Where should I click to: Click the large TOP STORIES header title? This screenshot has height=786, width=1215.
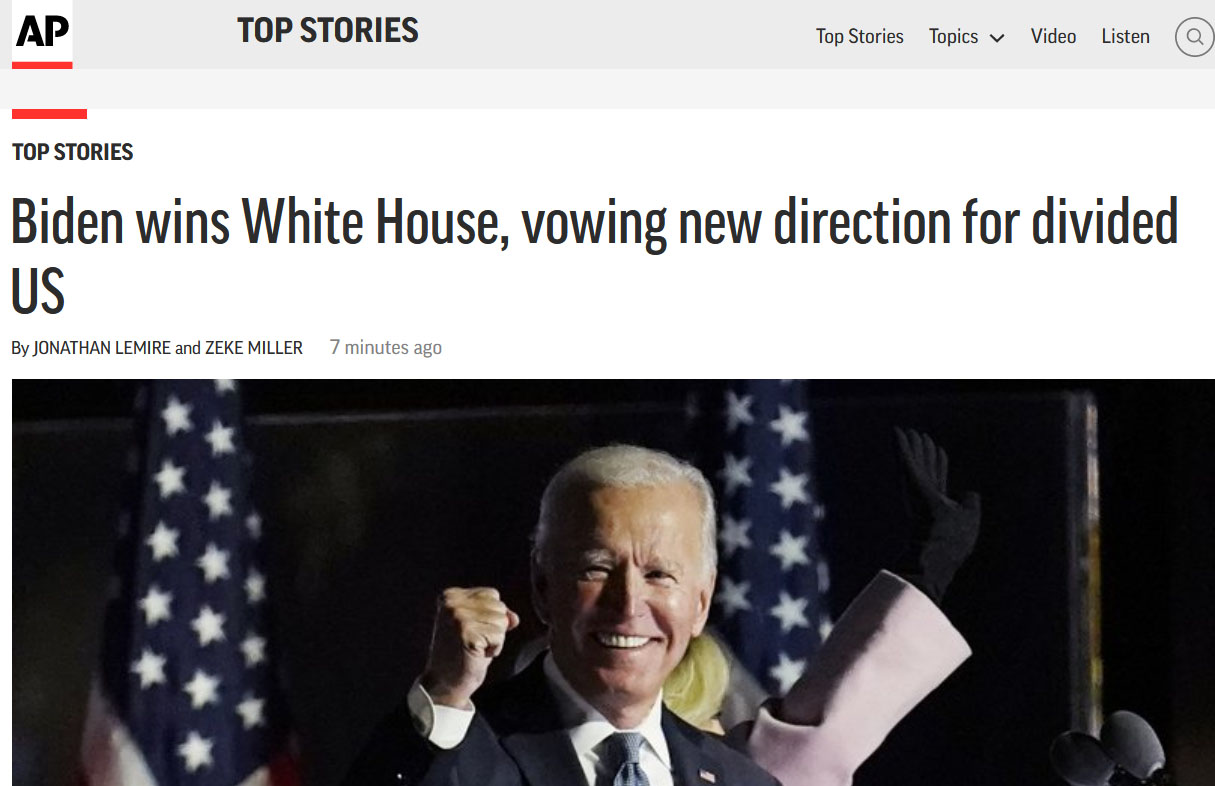point(328,31)
